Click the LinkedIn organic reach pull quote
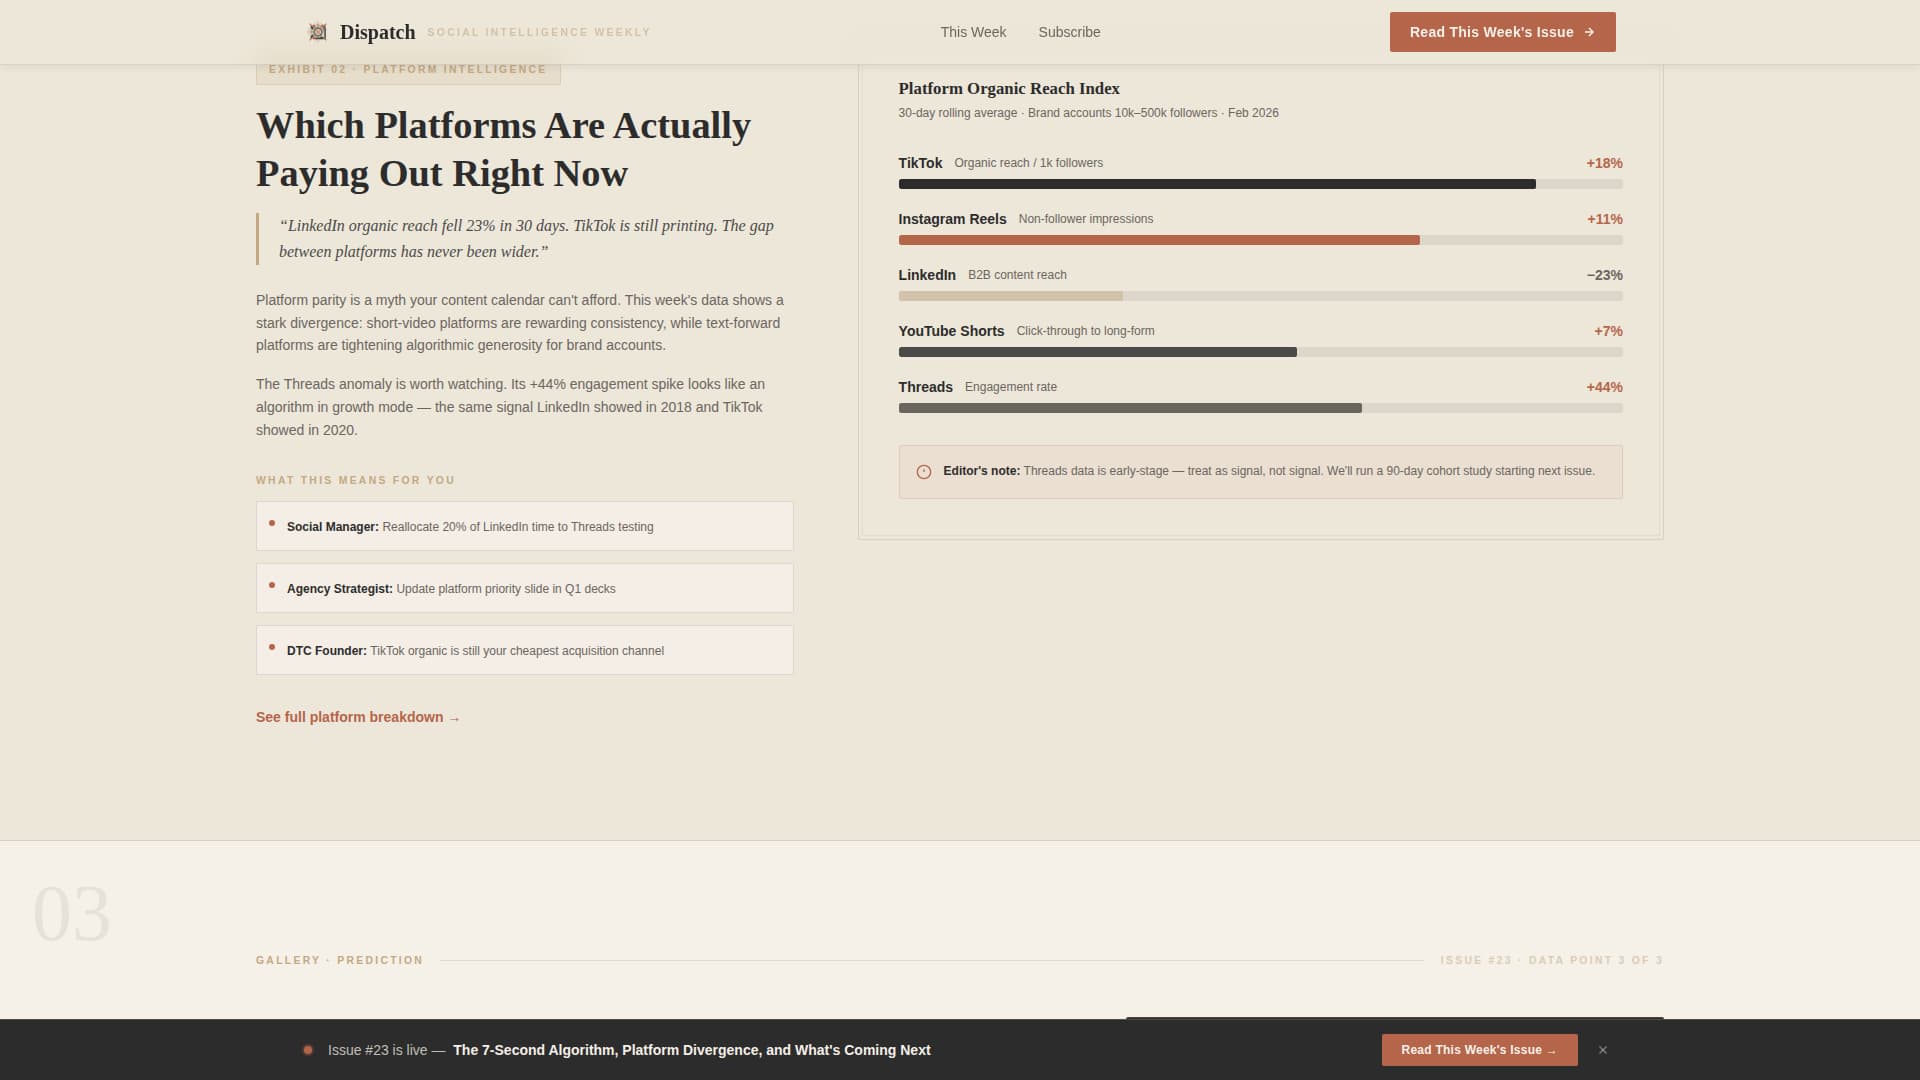The width and height of the screenshot is (1920, 1080). [x=526, y=239]
